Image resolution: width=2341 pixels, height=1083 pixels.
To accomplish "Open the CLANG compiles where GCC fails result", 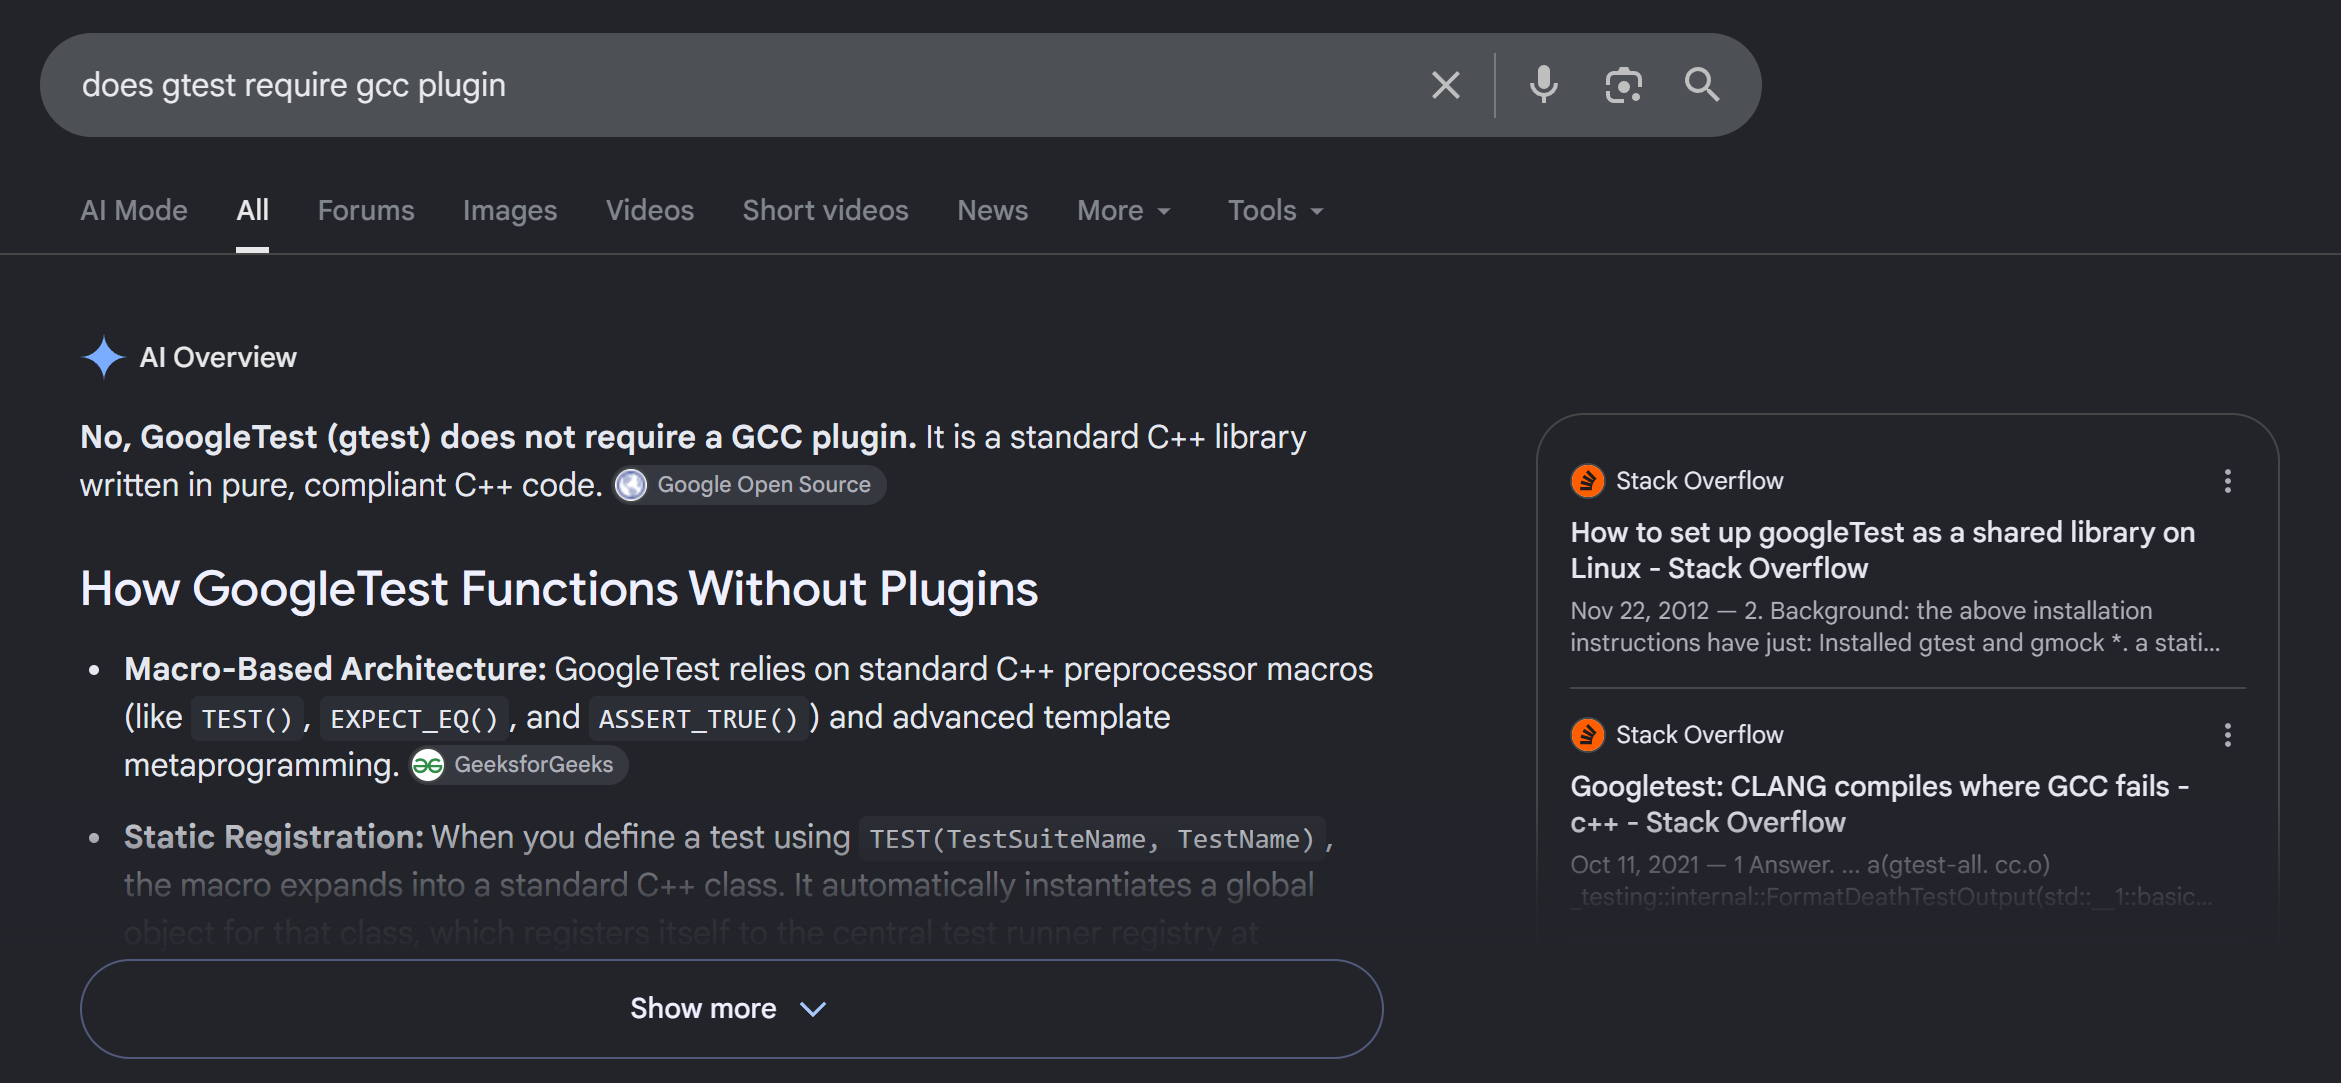I will (1880, 804).
